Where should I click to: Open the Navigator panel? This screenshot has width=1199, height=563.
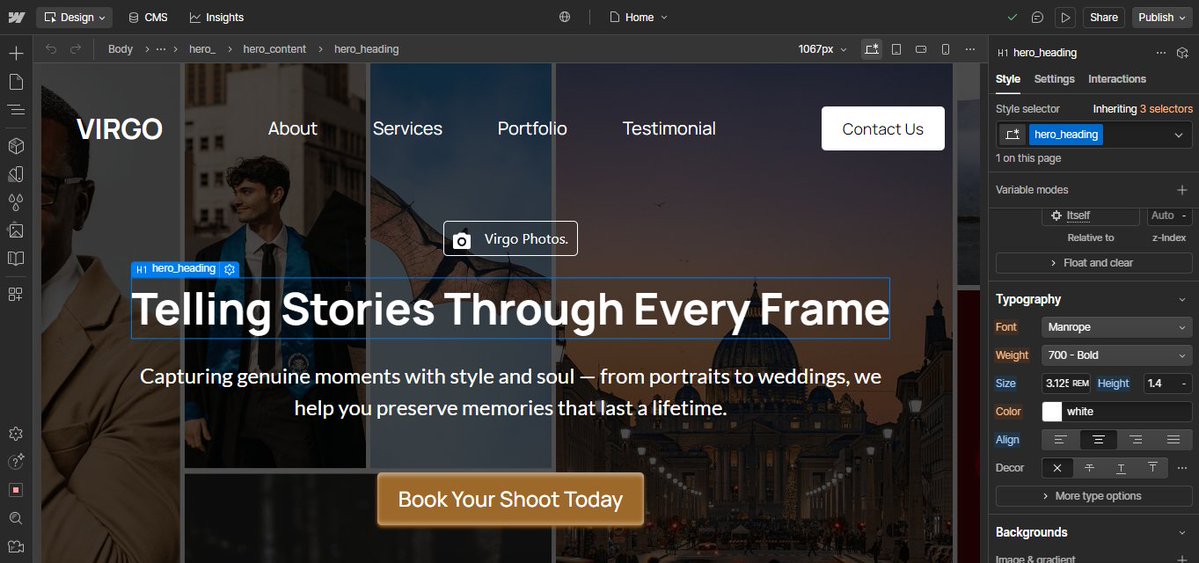[x=16, y=110]
